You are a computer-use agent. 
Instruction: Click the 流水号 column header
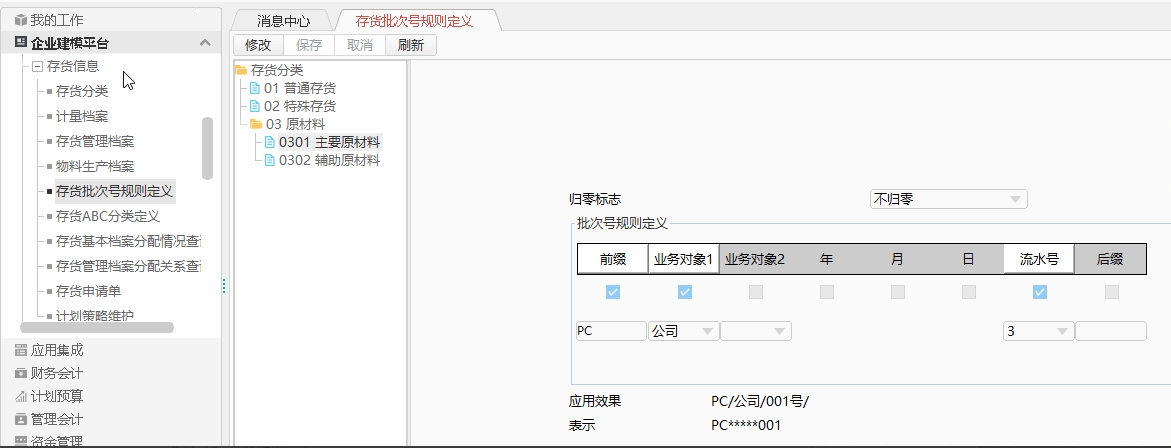coord(1038,259)
